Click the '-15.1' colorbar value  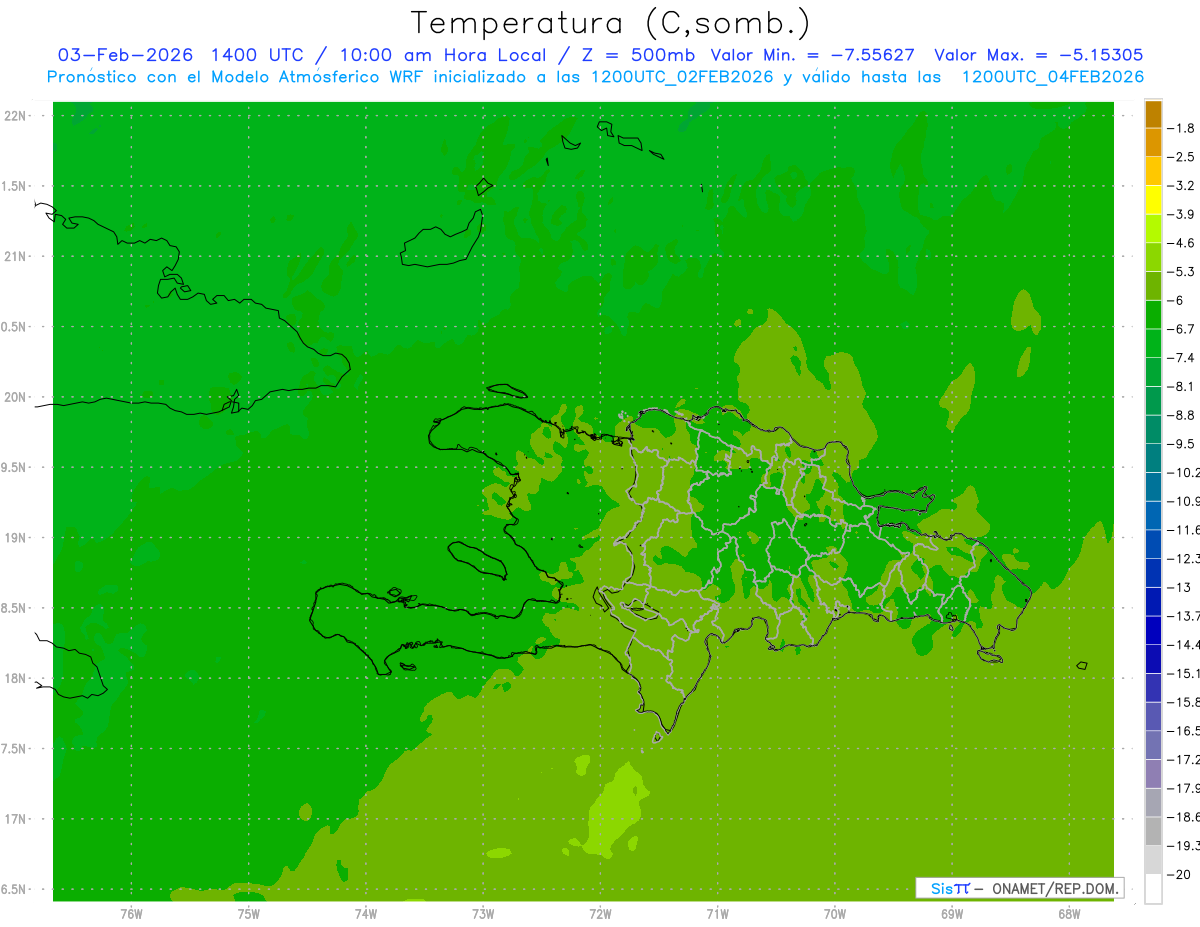1183,673
